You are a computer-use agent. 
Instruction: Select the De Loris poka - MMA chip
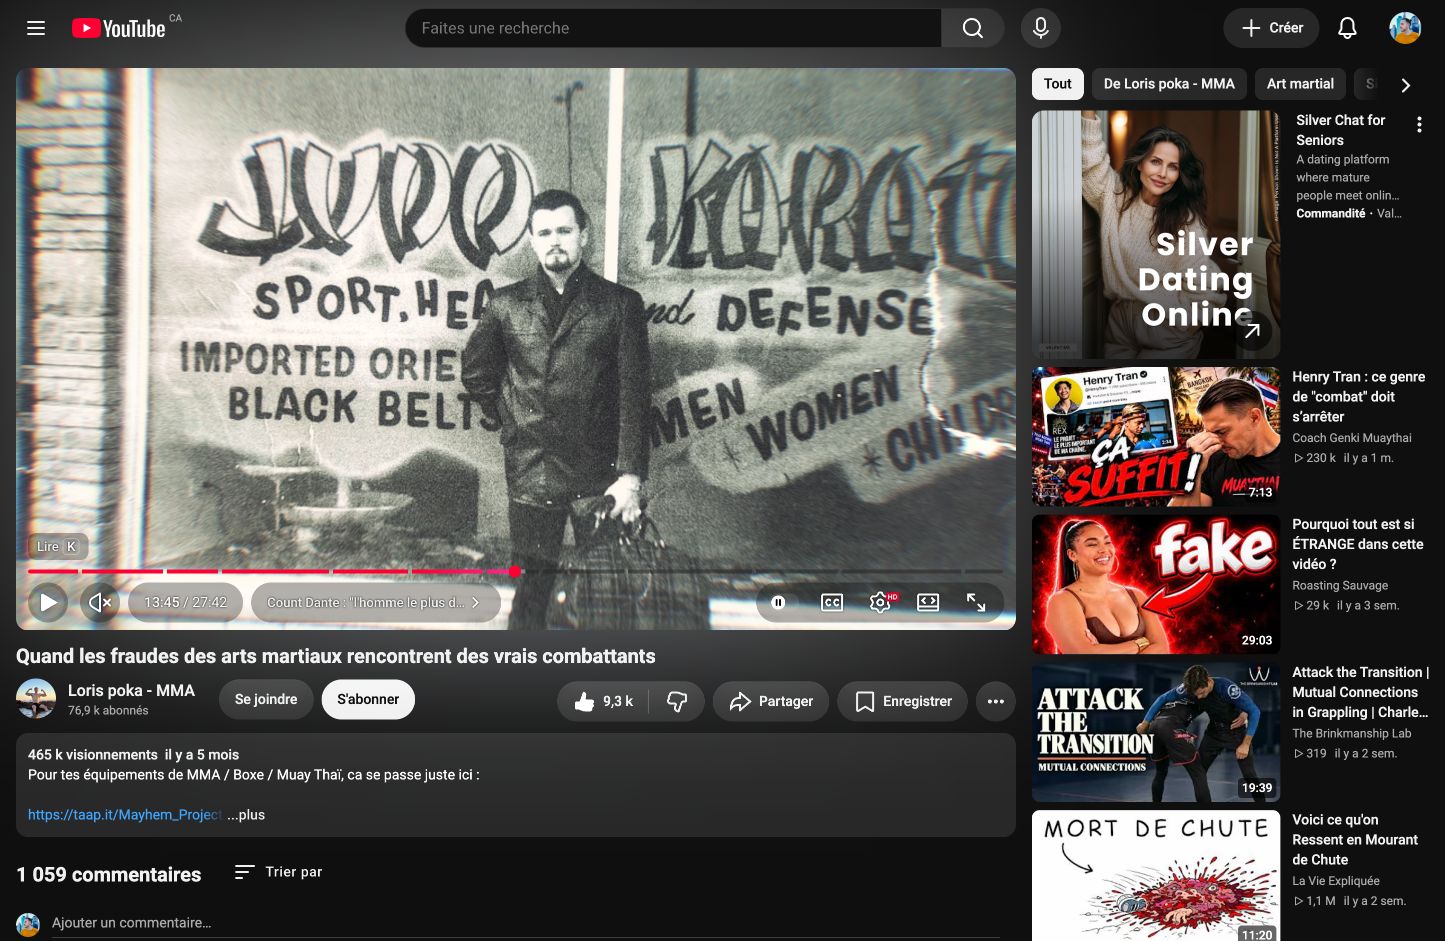tap(1169, 84)
